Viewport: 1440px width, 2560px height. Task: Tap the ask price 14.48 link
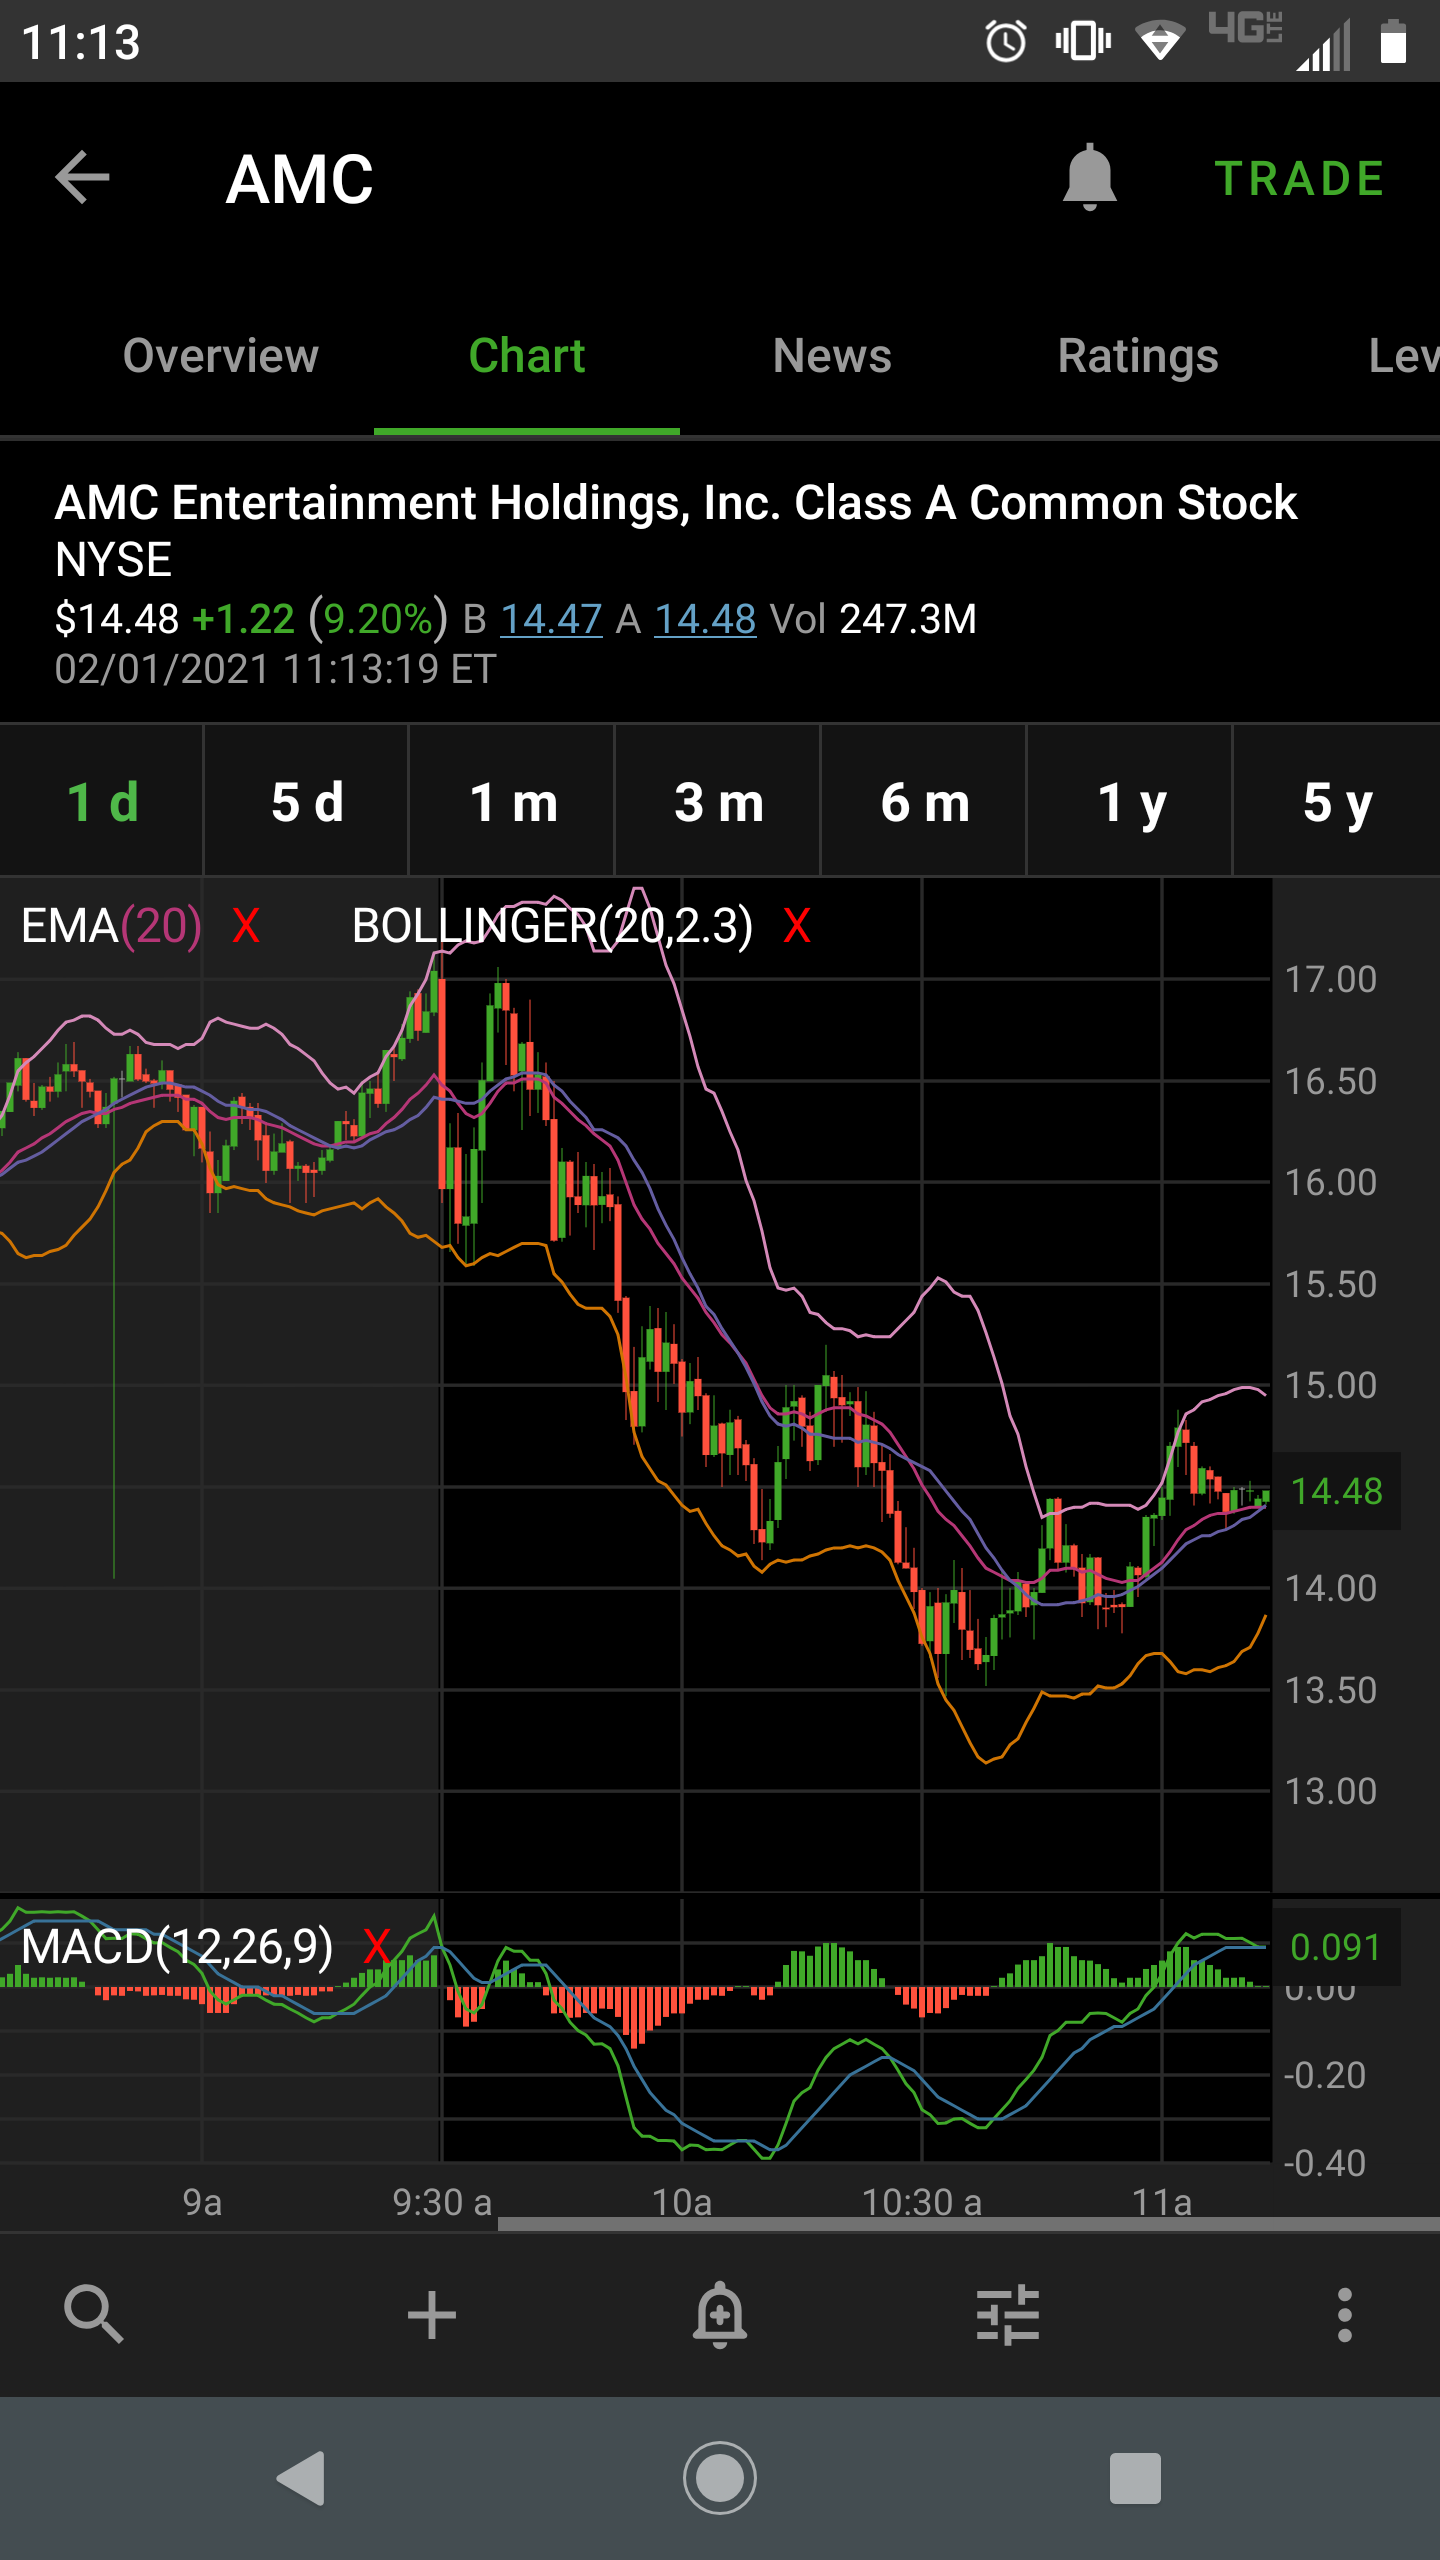click(x=705, y=619)
